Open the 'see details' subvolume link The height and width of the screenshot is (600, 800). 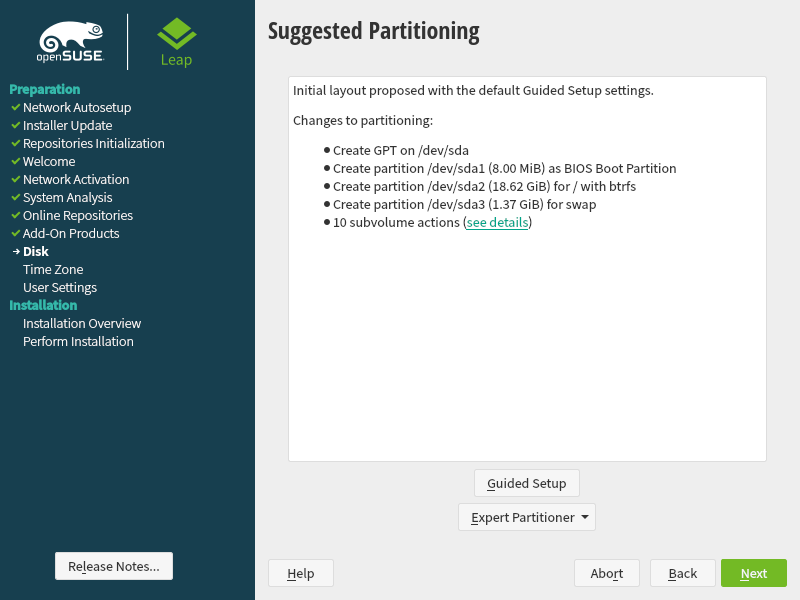497,223
